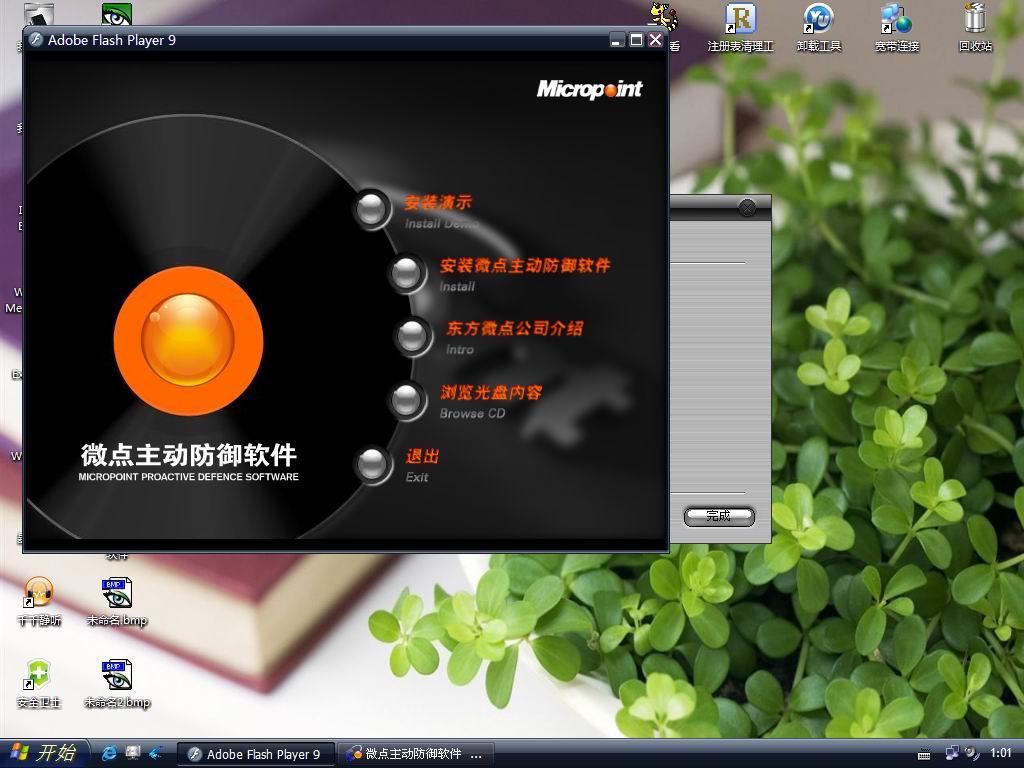Select the 未命名2.bmp desktop file

117,684
